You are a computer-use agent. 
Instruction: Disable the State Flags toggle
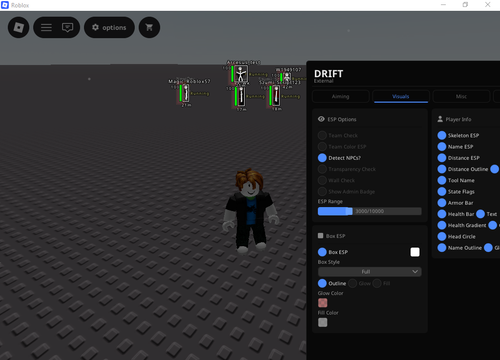pyautogui.click(x=442, y=192)
